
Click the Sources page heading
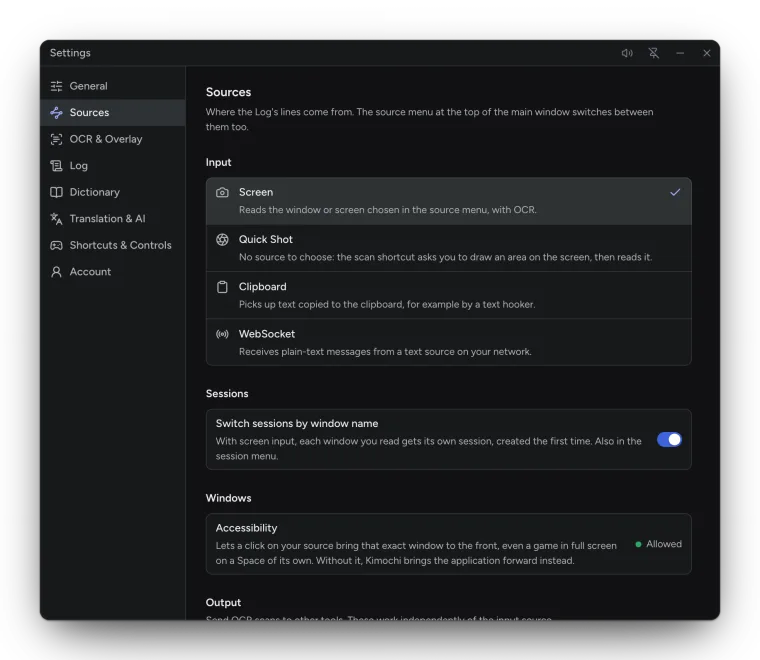228,92
